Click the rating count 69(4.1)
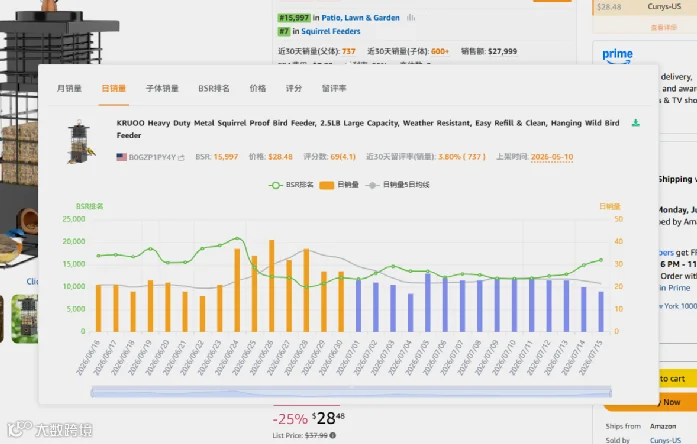 (x=343, y=157)
